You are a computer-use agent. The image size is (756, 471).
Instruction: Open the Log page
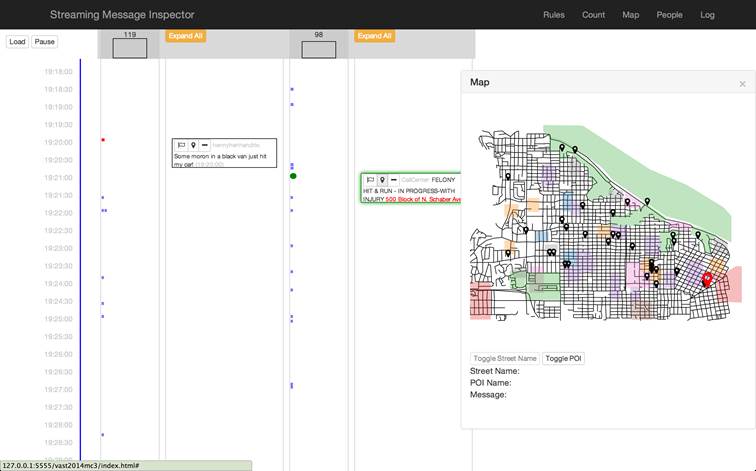pos(707,15)
